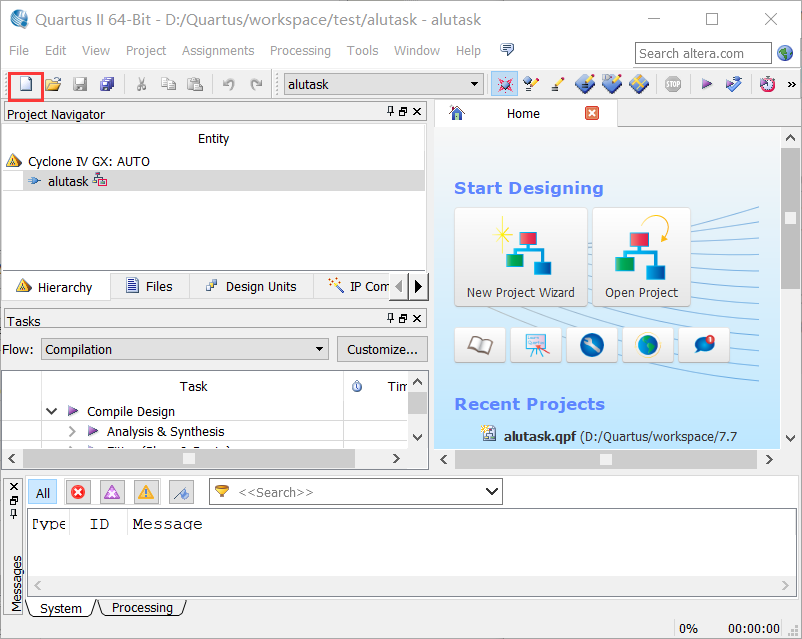Screen dimensions: 802x639
Task: Expand the Analysis & Synthesis task
Action: point(72,431)
